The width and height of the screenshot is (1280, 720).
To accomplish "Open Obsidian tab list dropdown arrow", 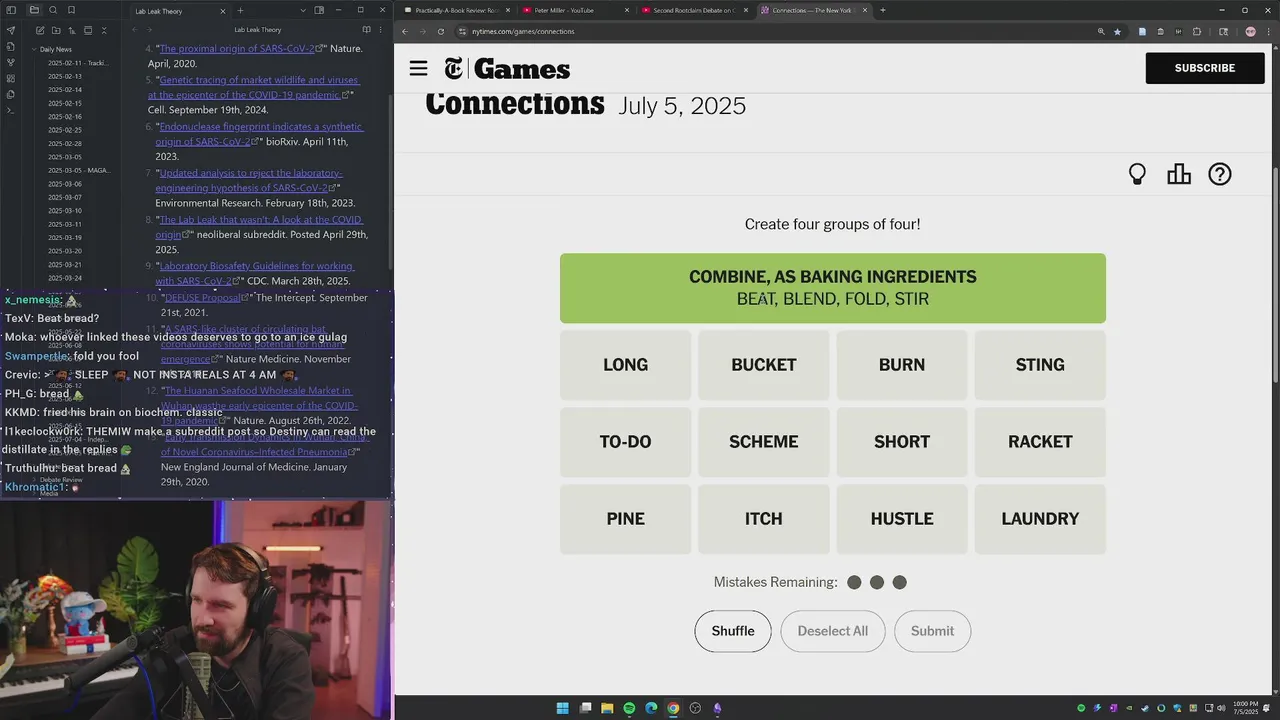I will point(303,10).
